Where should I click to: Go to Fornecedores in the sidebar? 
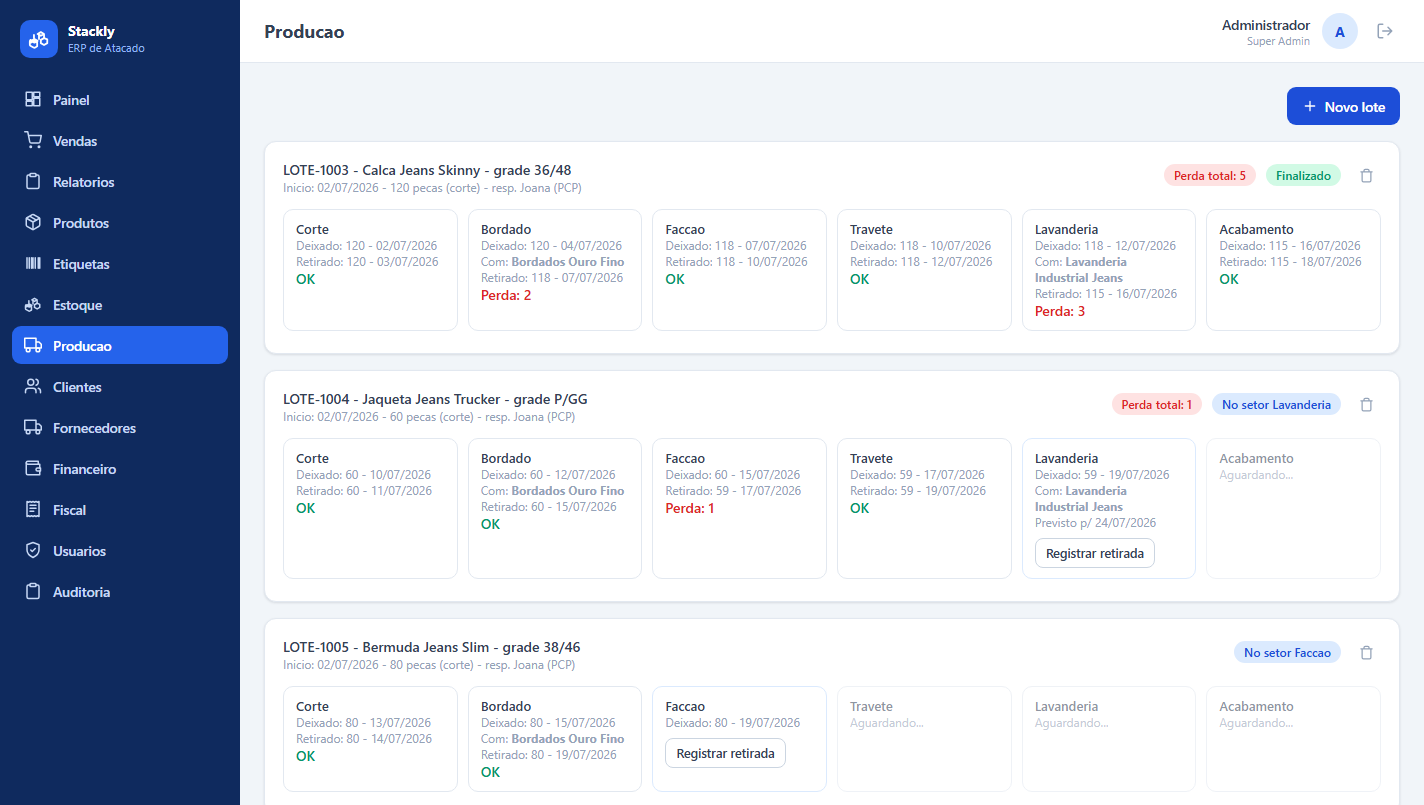[x=120, y=428]
